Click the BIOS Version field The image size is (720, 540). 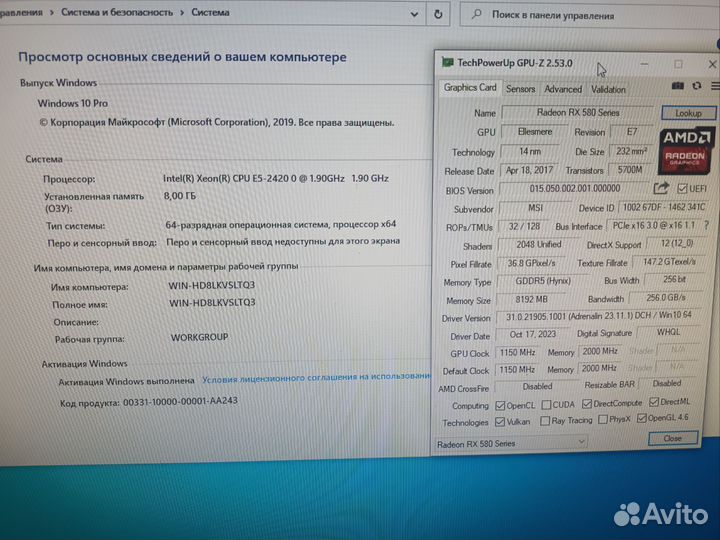574,188
